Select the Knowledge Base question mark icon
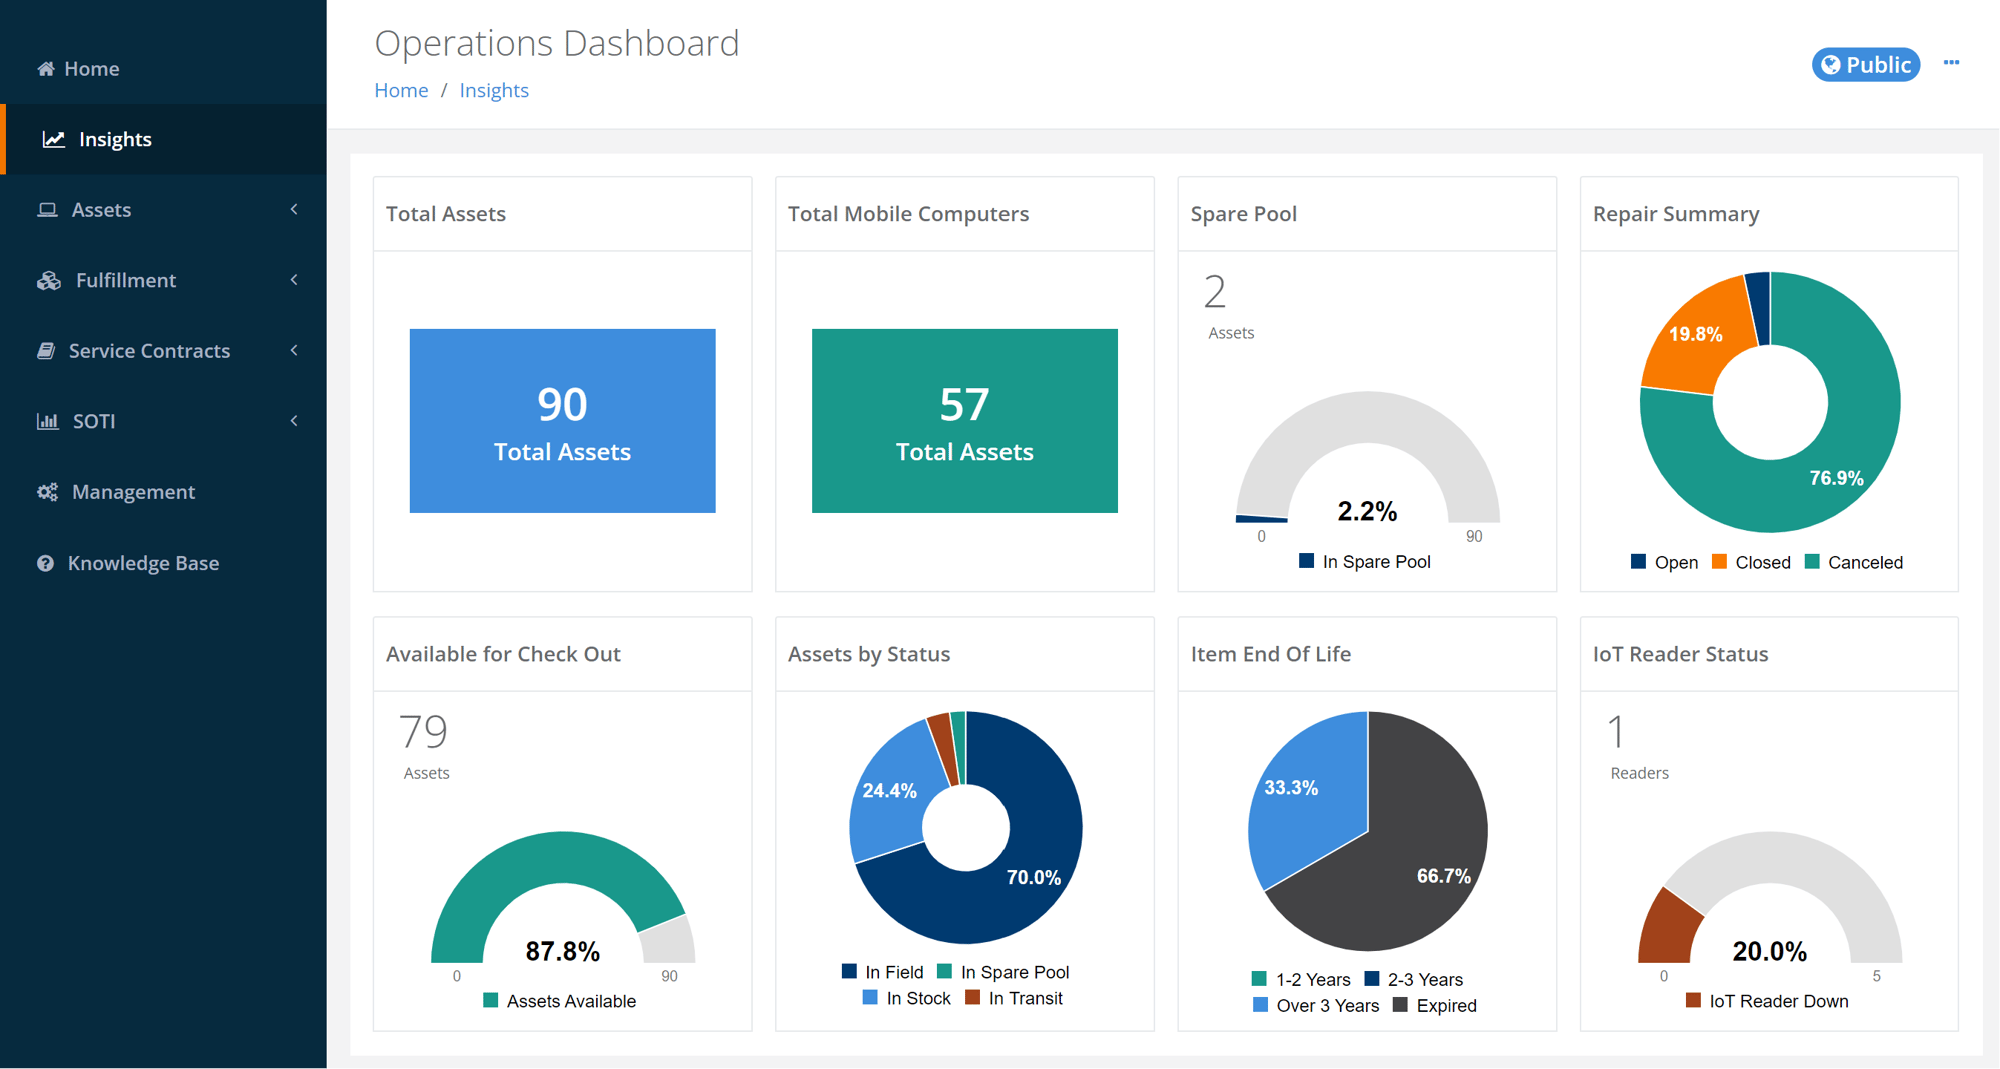The width and height of the screenshot is (2000, 1069). (x=45, y=562)
